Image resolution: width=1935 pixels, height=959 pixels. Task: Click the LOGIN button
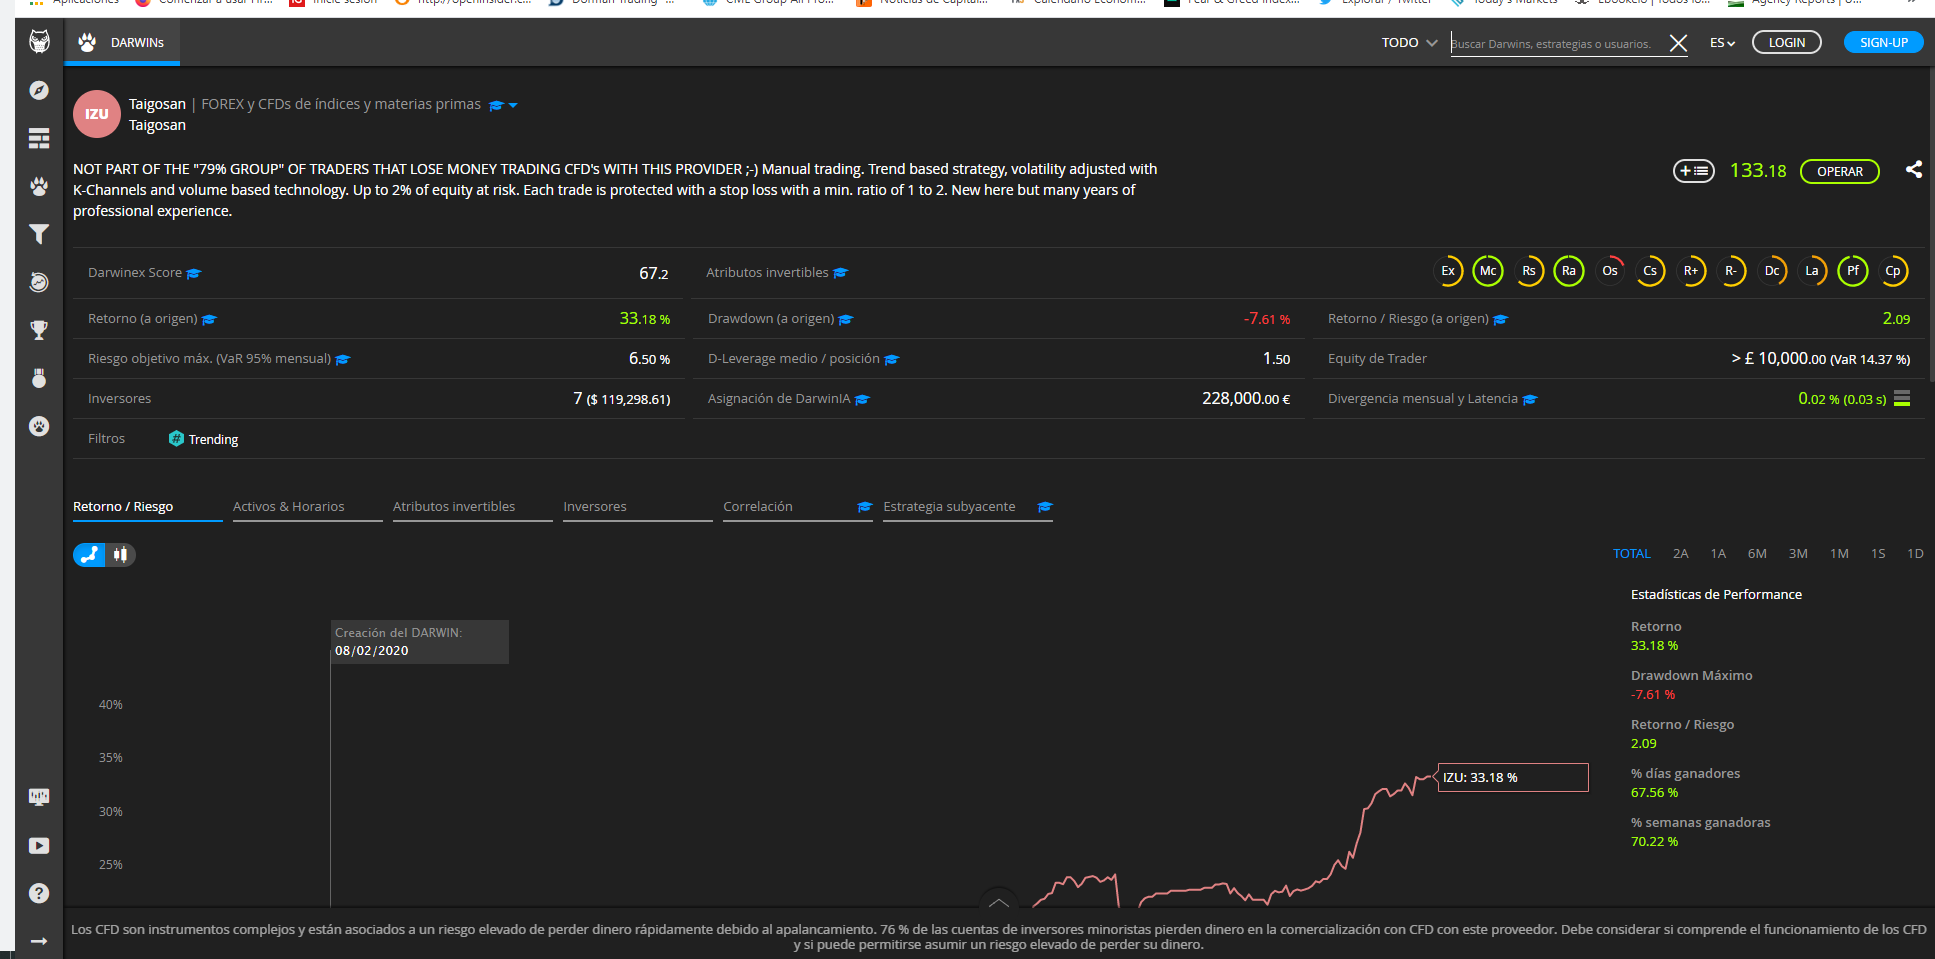1787,43
